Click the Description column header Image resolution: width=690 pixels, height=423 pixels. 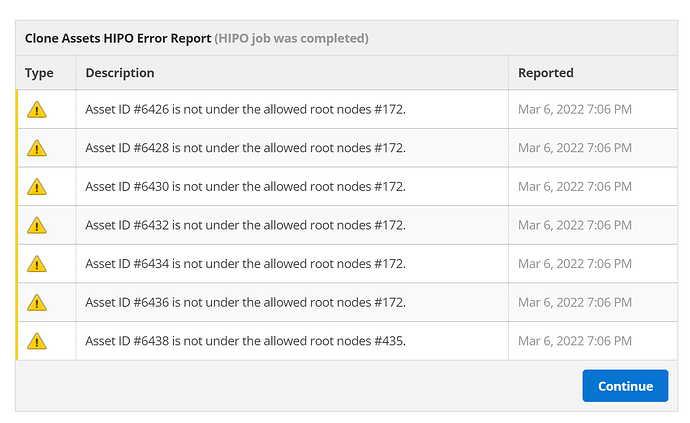(120, 73)
